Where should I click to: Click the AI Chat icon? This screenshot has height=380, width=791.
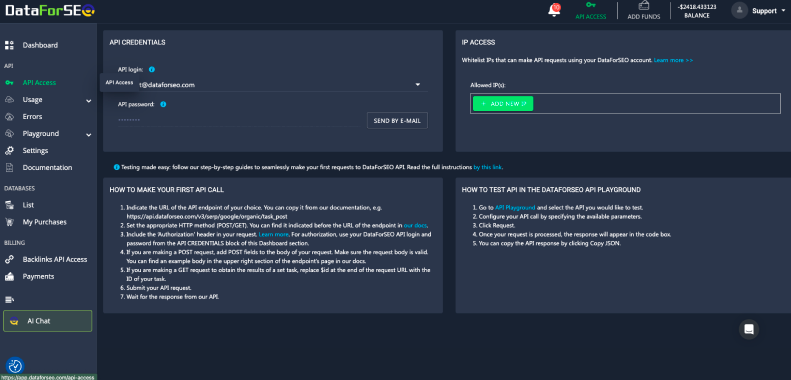coord(15,321)
